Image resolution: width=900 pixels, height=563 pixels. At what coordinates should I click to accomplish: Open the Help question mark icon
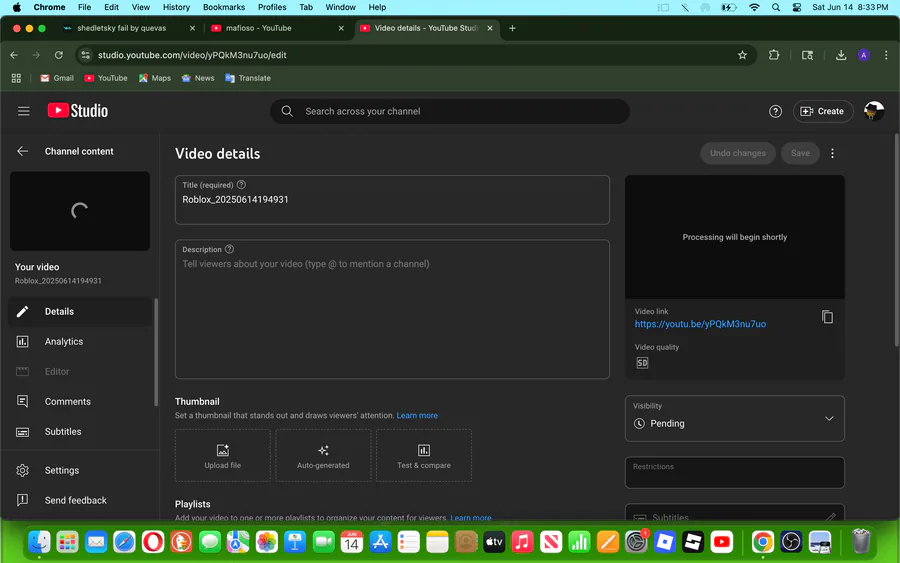[x=775, y=111]
